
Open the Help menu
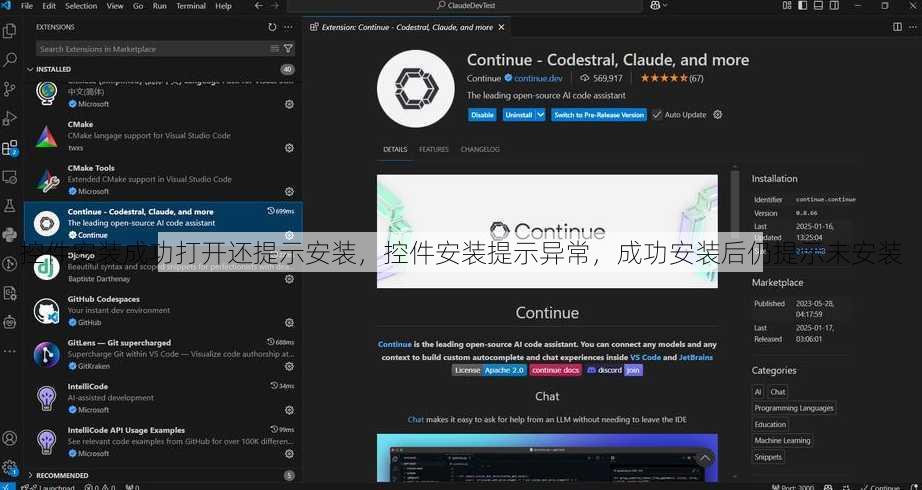click(223, 5)
